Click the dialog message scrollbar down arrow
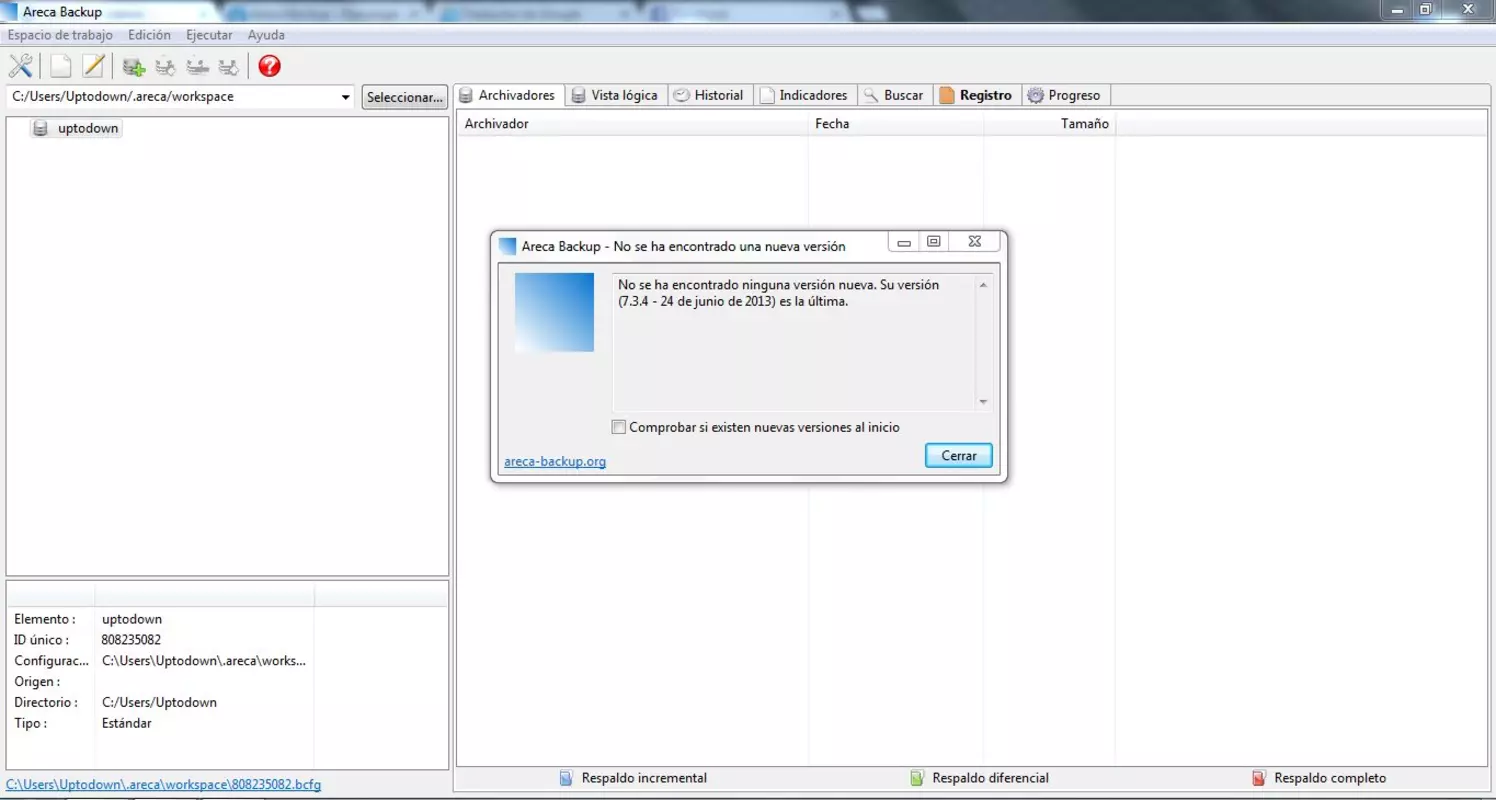The width and height of the screenshot is (1496, 800). (x=983, y=402)
